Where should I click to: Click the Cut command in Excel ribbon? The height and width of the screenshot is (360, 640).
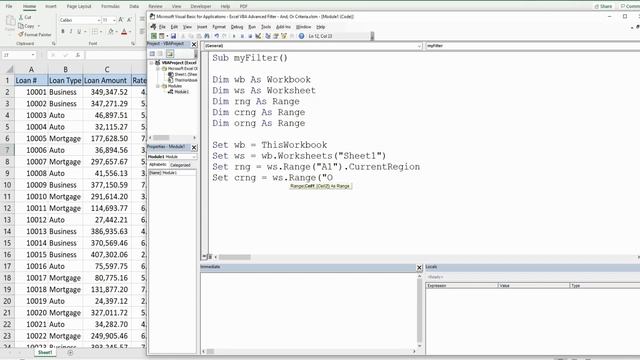point(25,17)
